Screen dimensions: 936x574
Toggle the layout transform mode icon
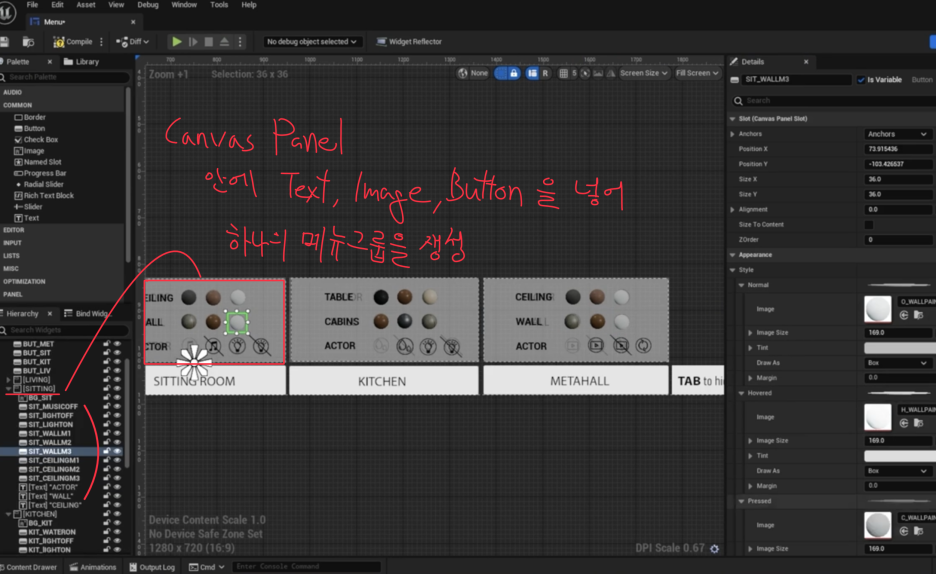(x=532, y=73)
